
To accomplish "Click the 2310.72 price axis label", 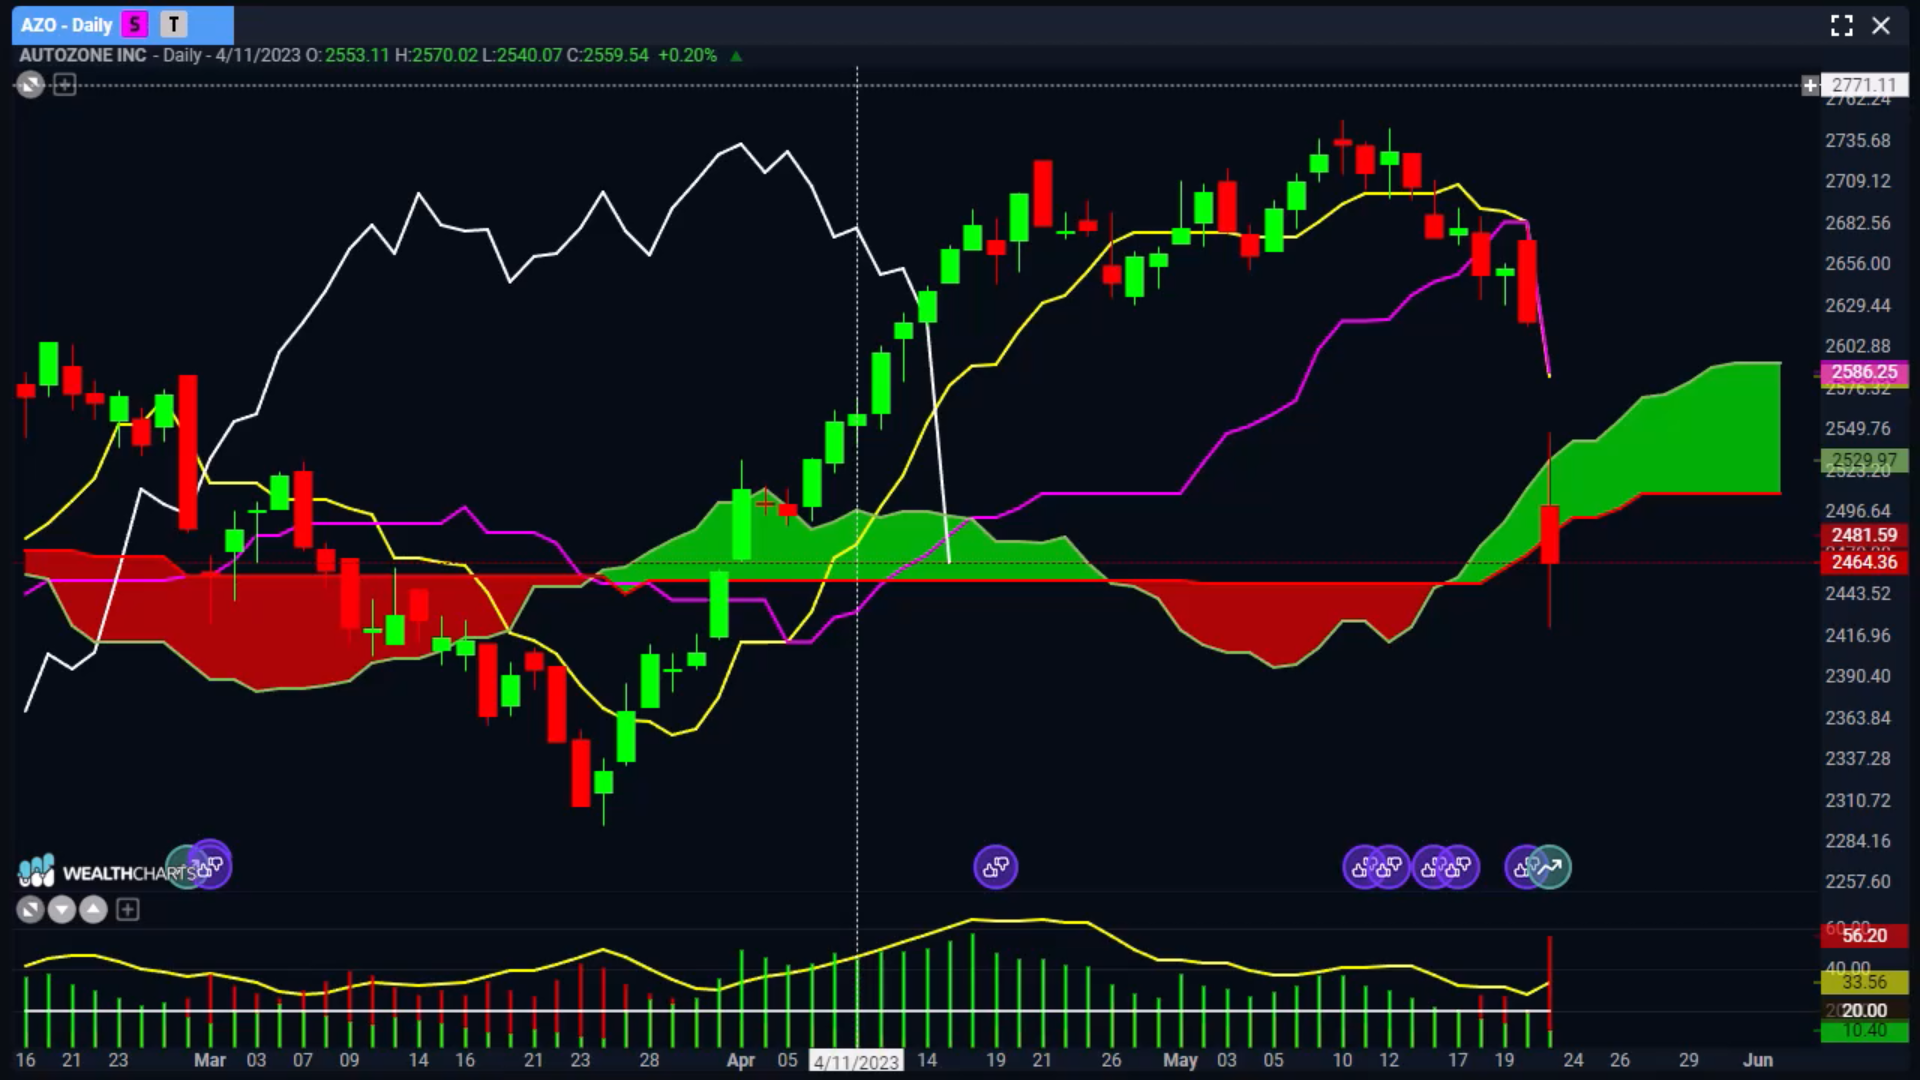I will click(1858, 800).
